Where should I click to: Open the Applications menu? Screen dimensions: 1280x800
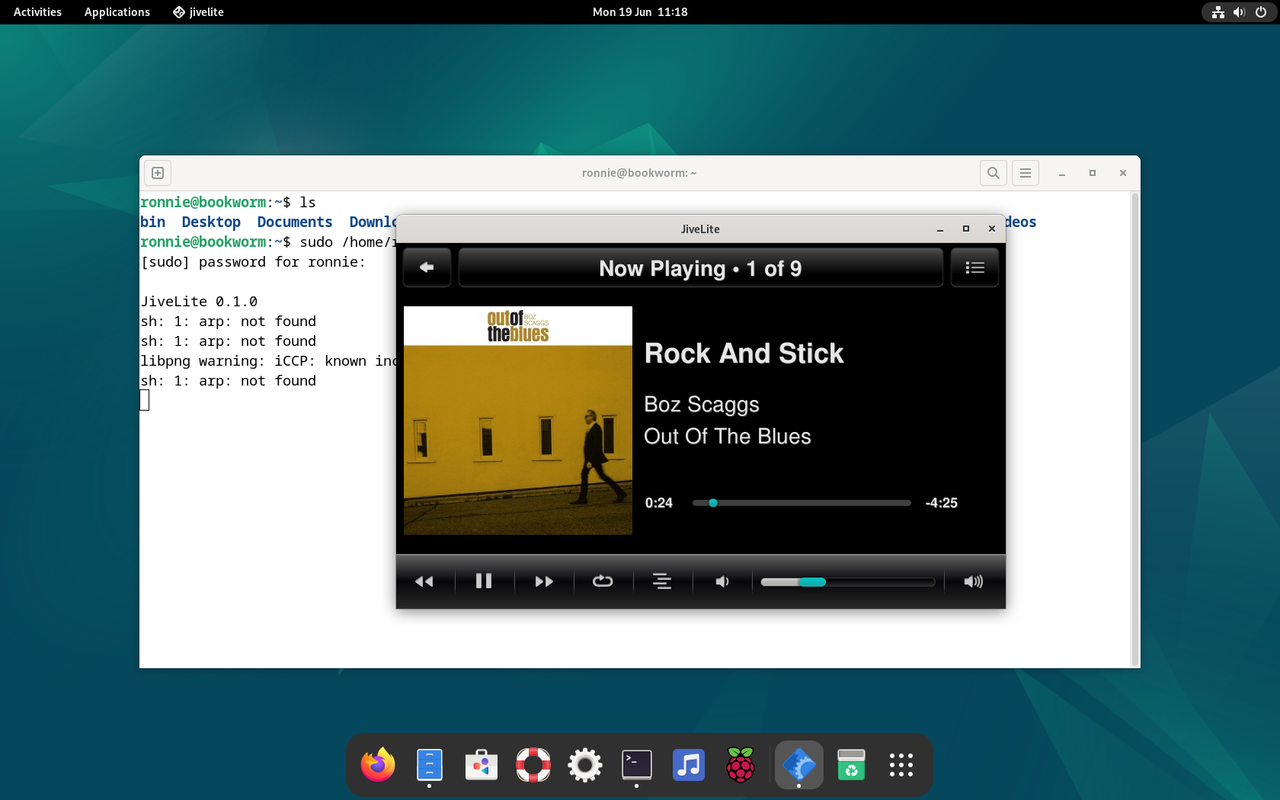[117, 12]
